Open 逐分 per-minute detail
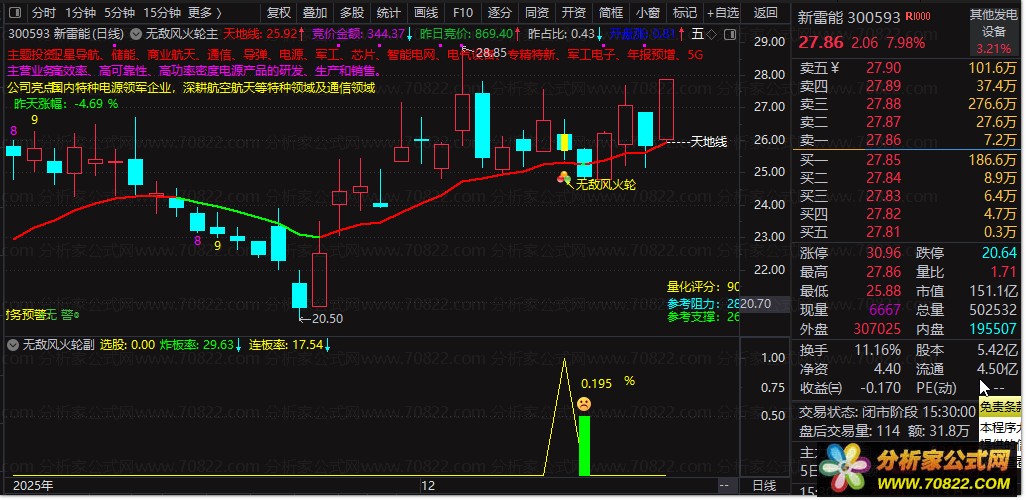This screenshot has width=1027, height=500. pyautogui.click(x=500, y=12)
